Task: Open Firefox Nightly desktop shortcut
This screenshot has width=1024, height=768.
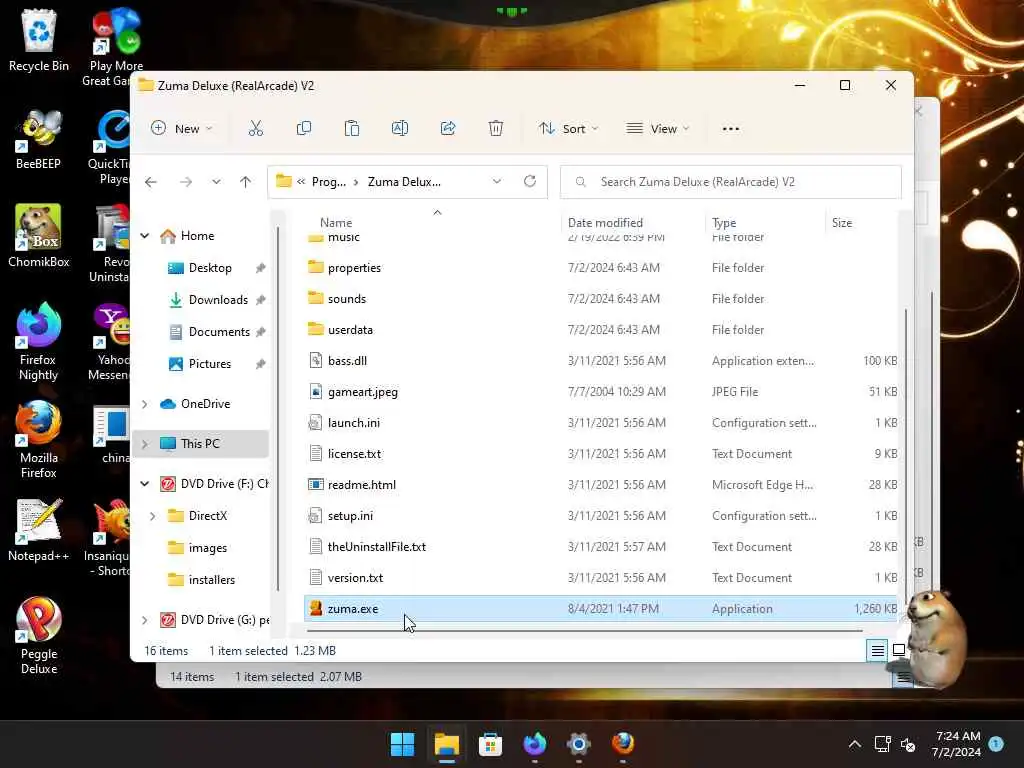Action: tap(39, 341)
